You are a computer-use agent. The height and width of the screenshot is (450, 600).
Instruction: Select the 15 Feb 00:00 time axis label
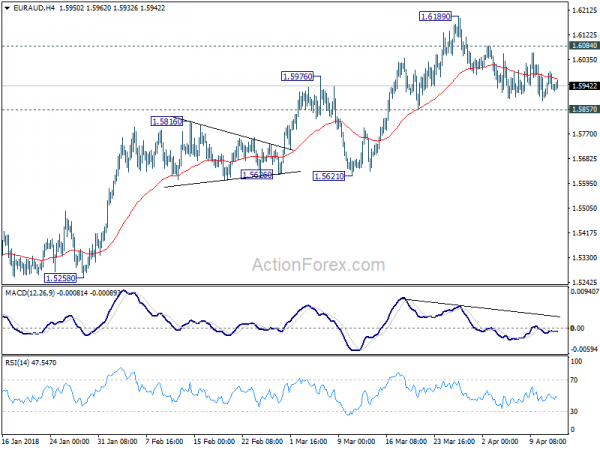[214, 441]
